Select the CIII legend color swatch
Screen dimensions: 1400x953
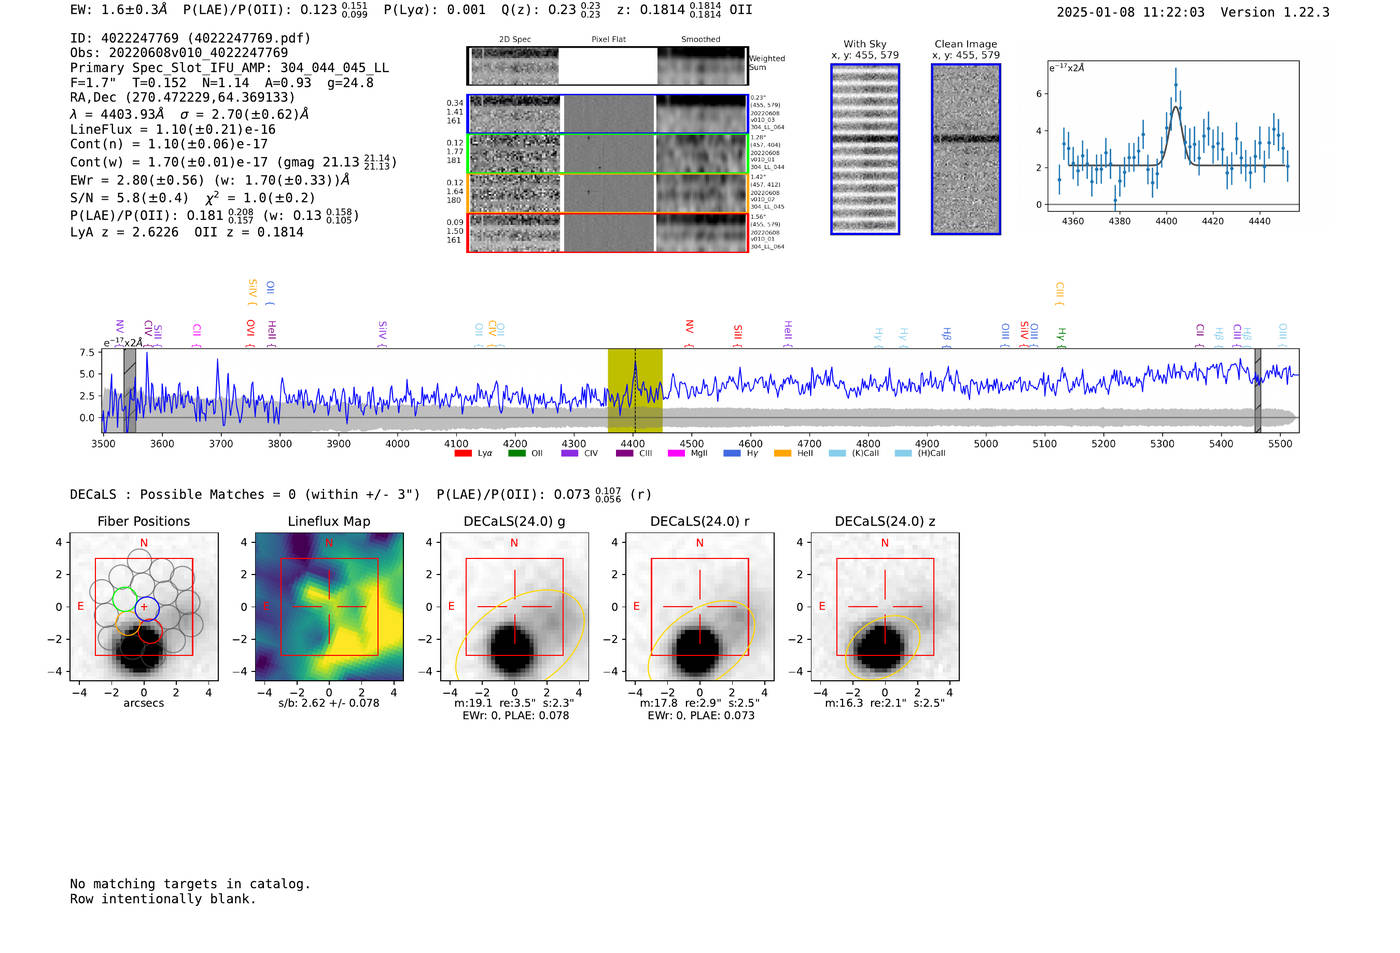[x=625, y=453]
